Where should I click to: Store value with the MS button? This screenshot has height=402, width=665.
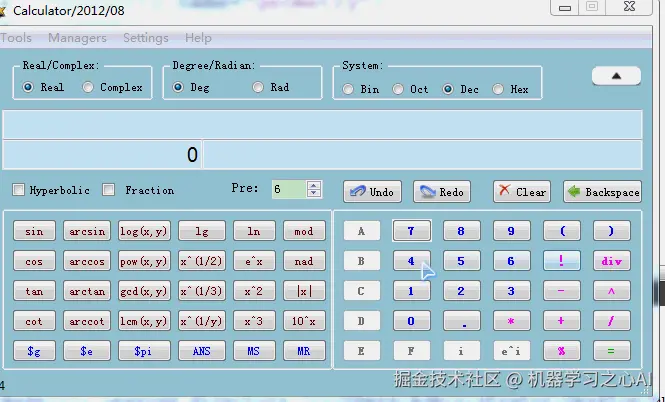click(254, 351)
